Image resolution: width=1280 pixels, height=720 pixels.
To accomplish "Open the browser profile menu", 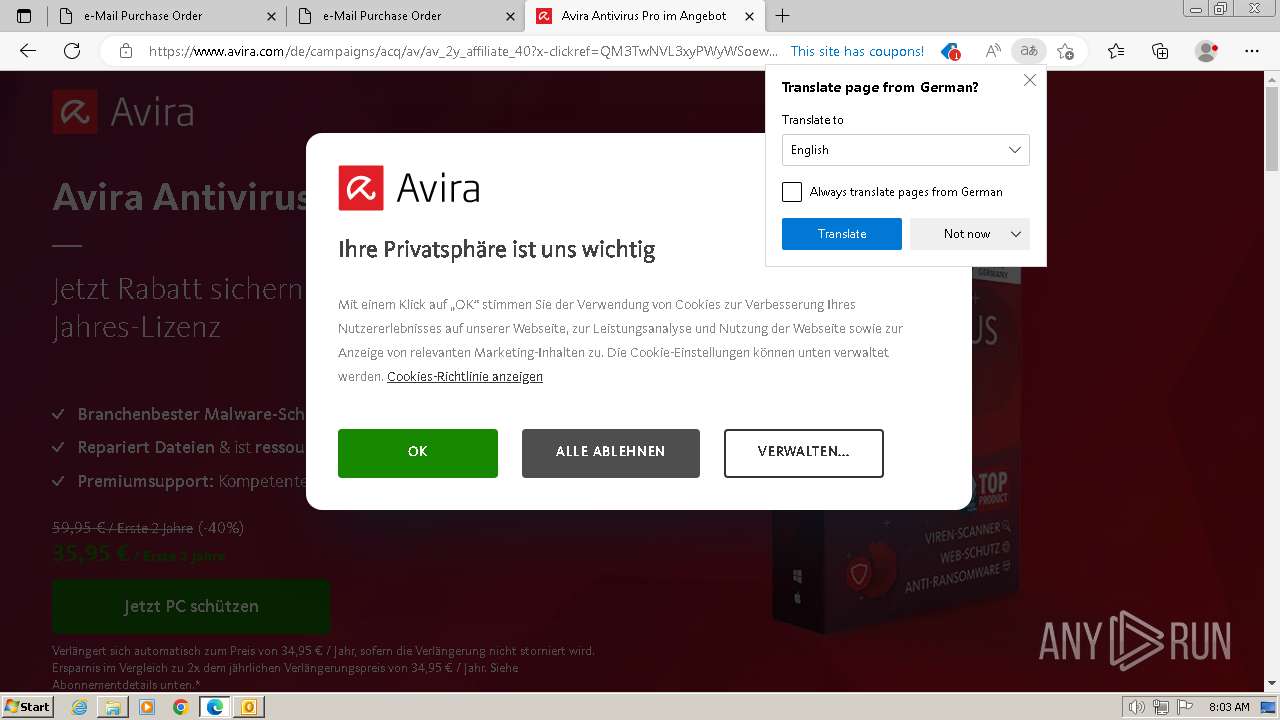I will tap(1207, 51).
